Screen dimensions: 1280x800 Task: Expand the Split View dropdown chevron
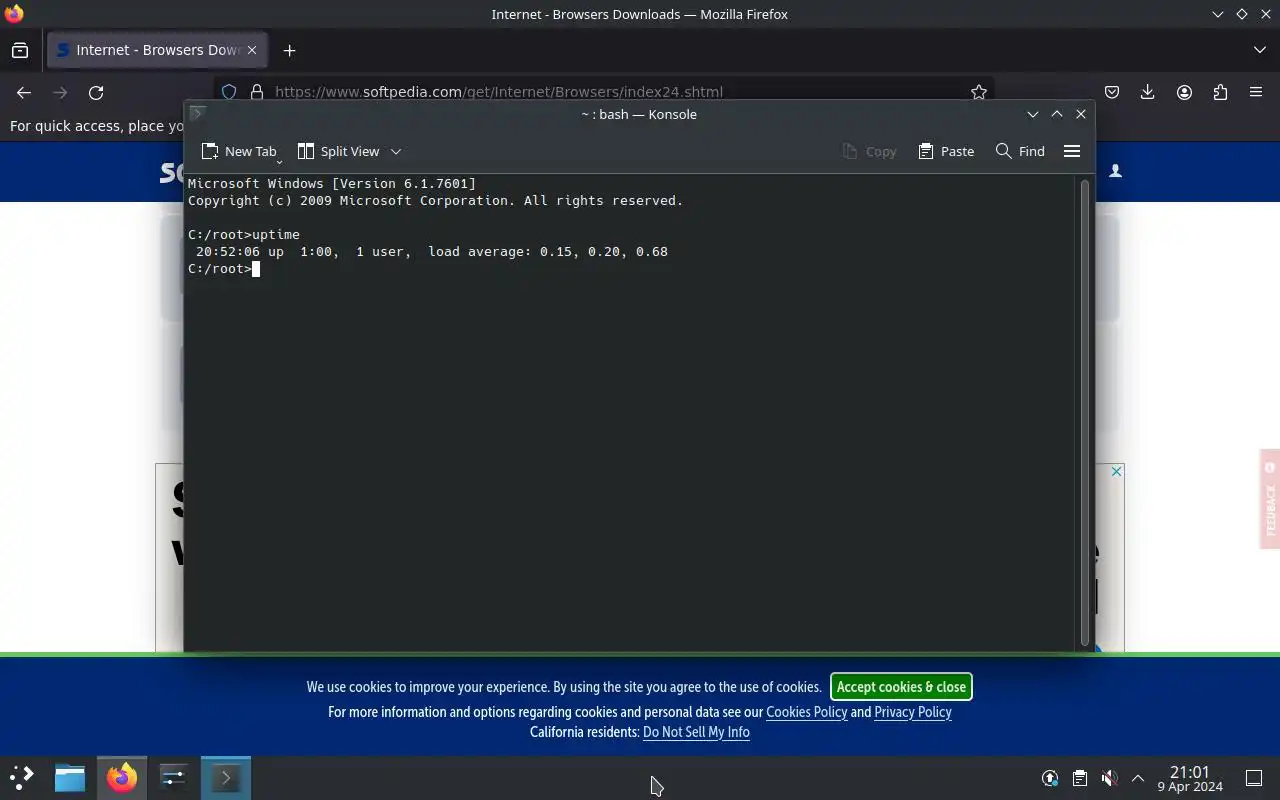click(396, 151)
